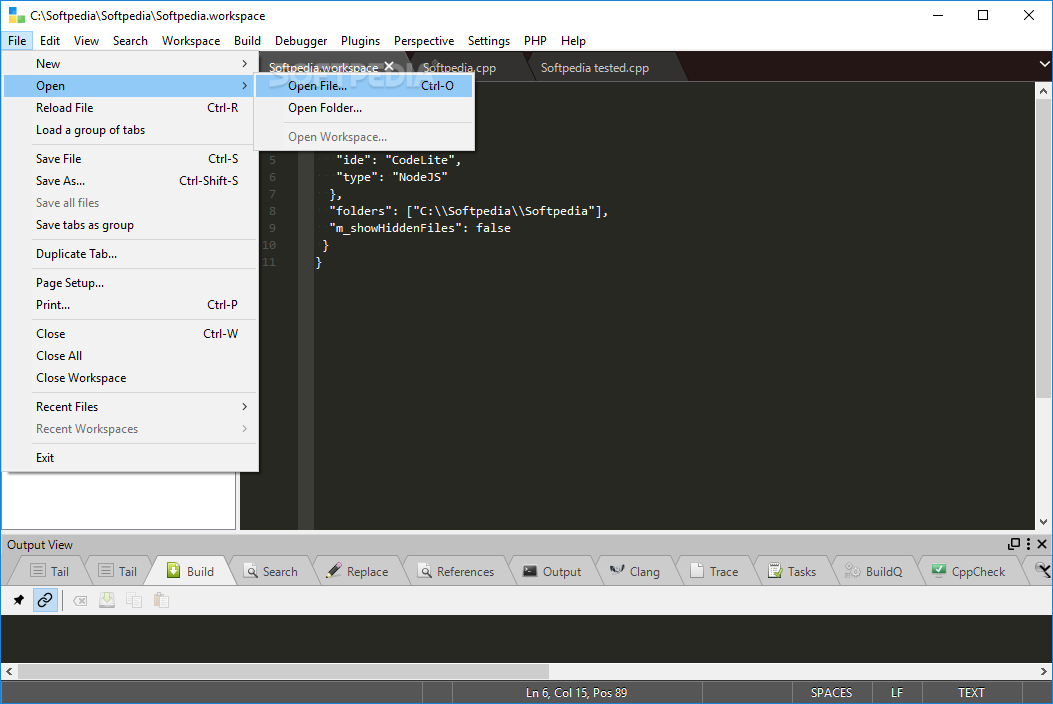Click the second Tail tab icon
1053x704 pixels.
[x=106, y=570]
